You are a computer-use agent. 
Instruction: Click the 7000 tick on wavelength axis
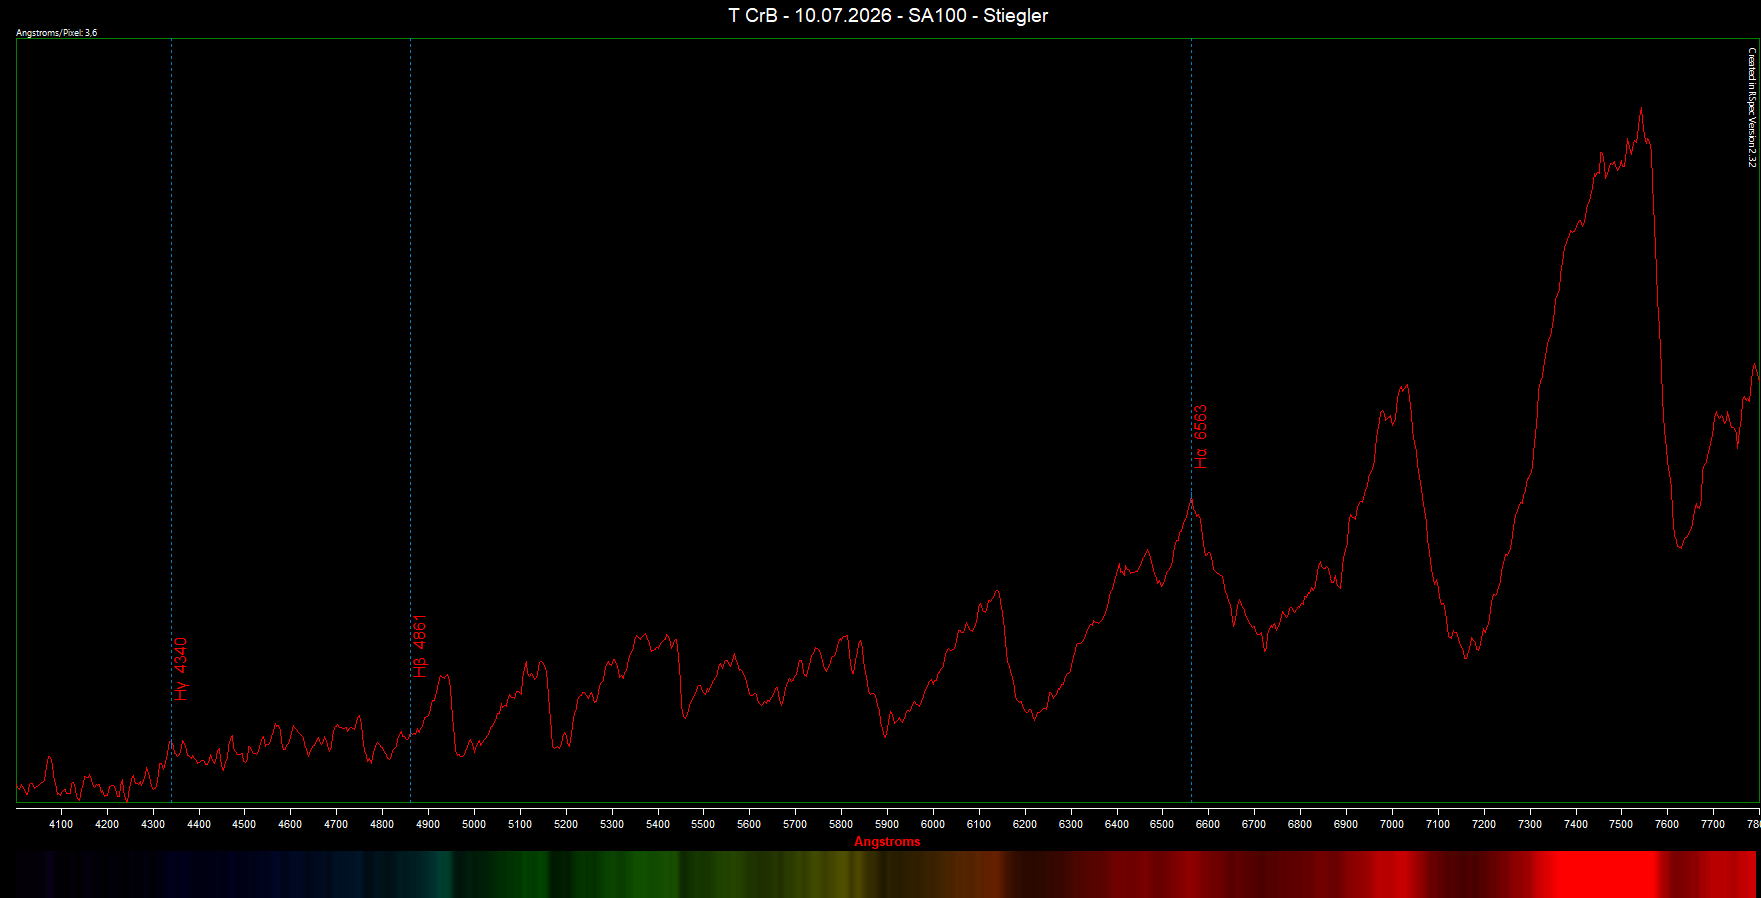1392,824
